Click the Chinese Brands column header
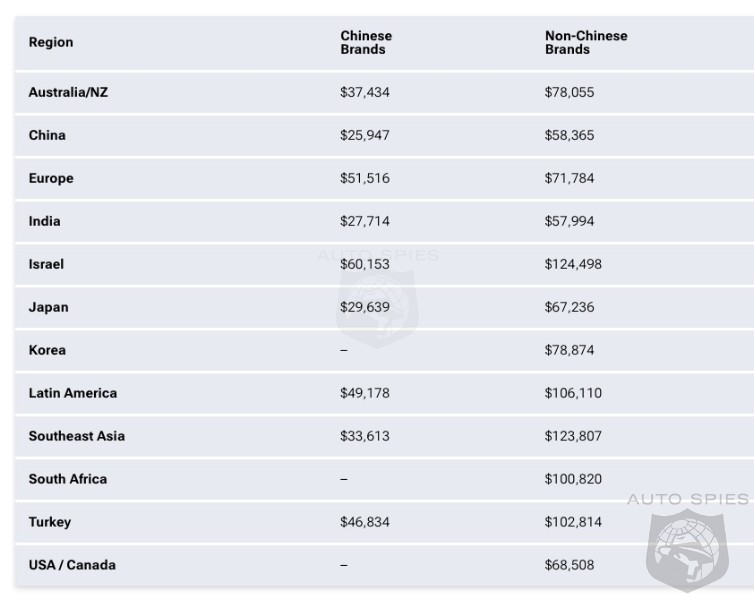The image size is (754, 600). [x=366, y=42]
